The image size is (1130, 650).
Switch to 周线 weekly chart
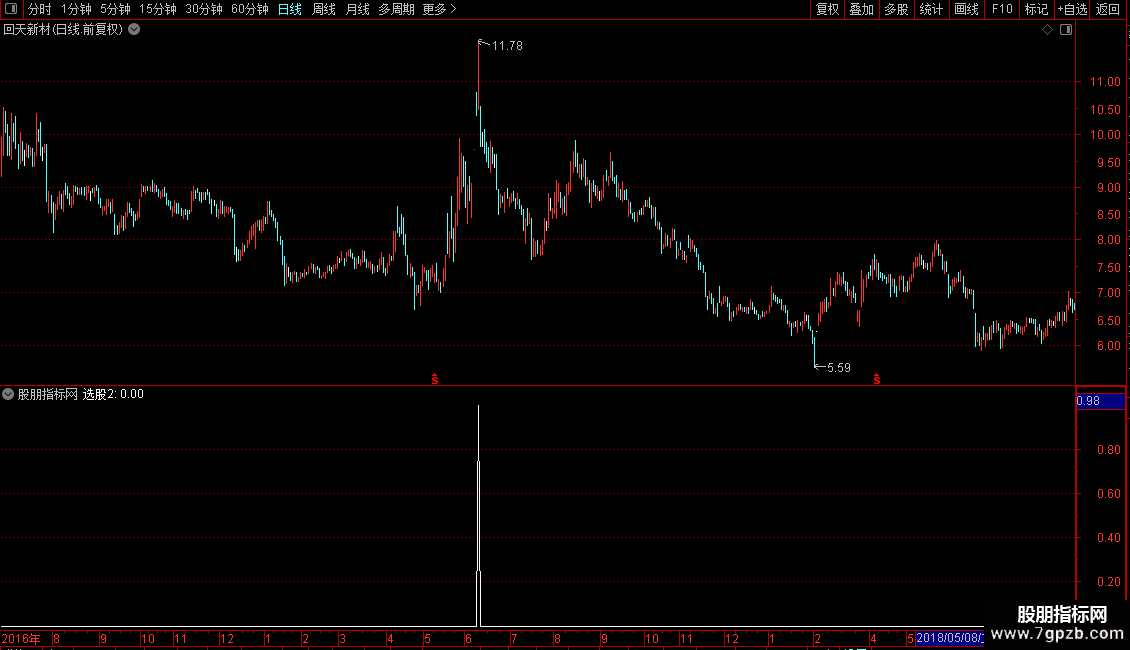point(324,9)
